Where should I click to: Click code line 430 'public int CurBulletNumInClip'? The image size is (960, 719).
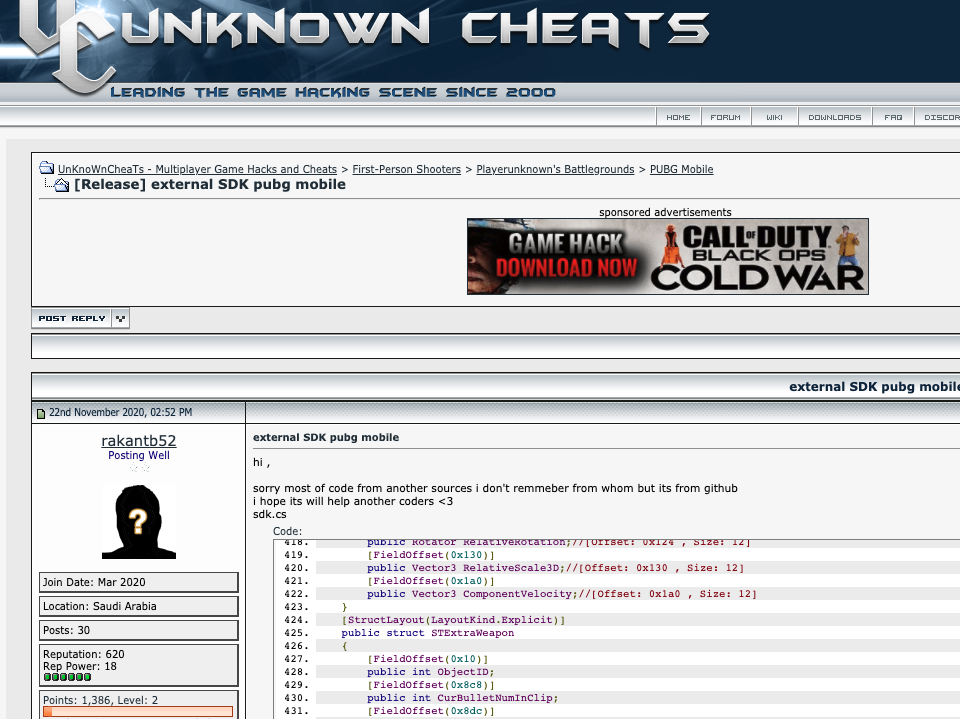(x=463, y=698)
